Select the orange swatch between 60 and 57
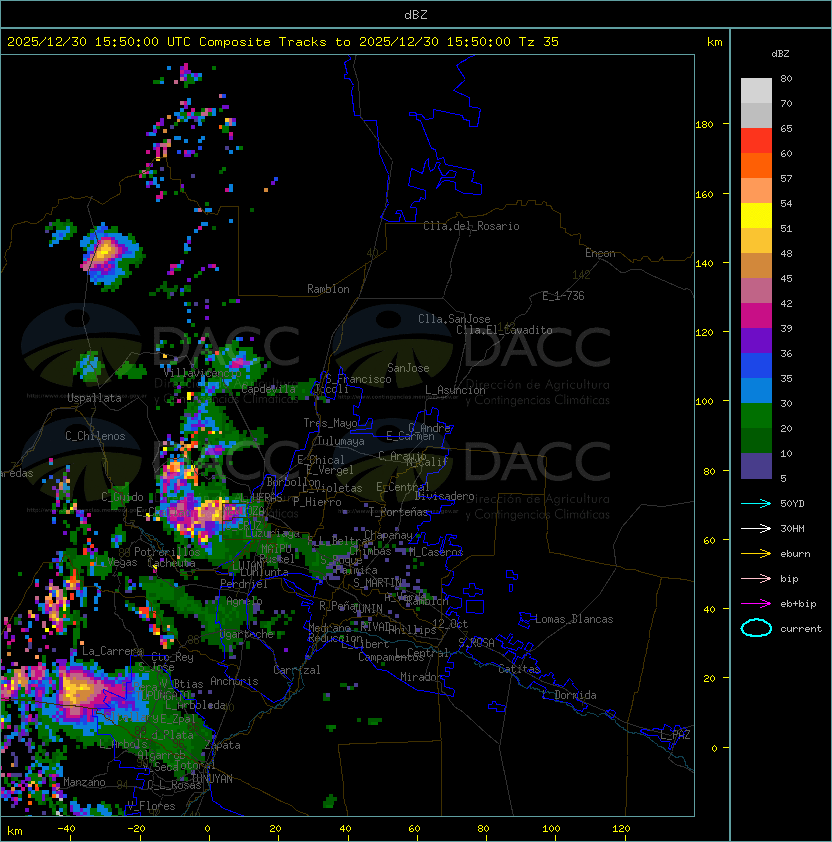The height and width of the screenshot is (842, 832). 756,165
